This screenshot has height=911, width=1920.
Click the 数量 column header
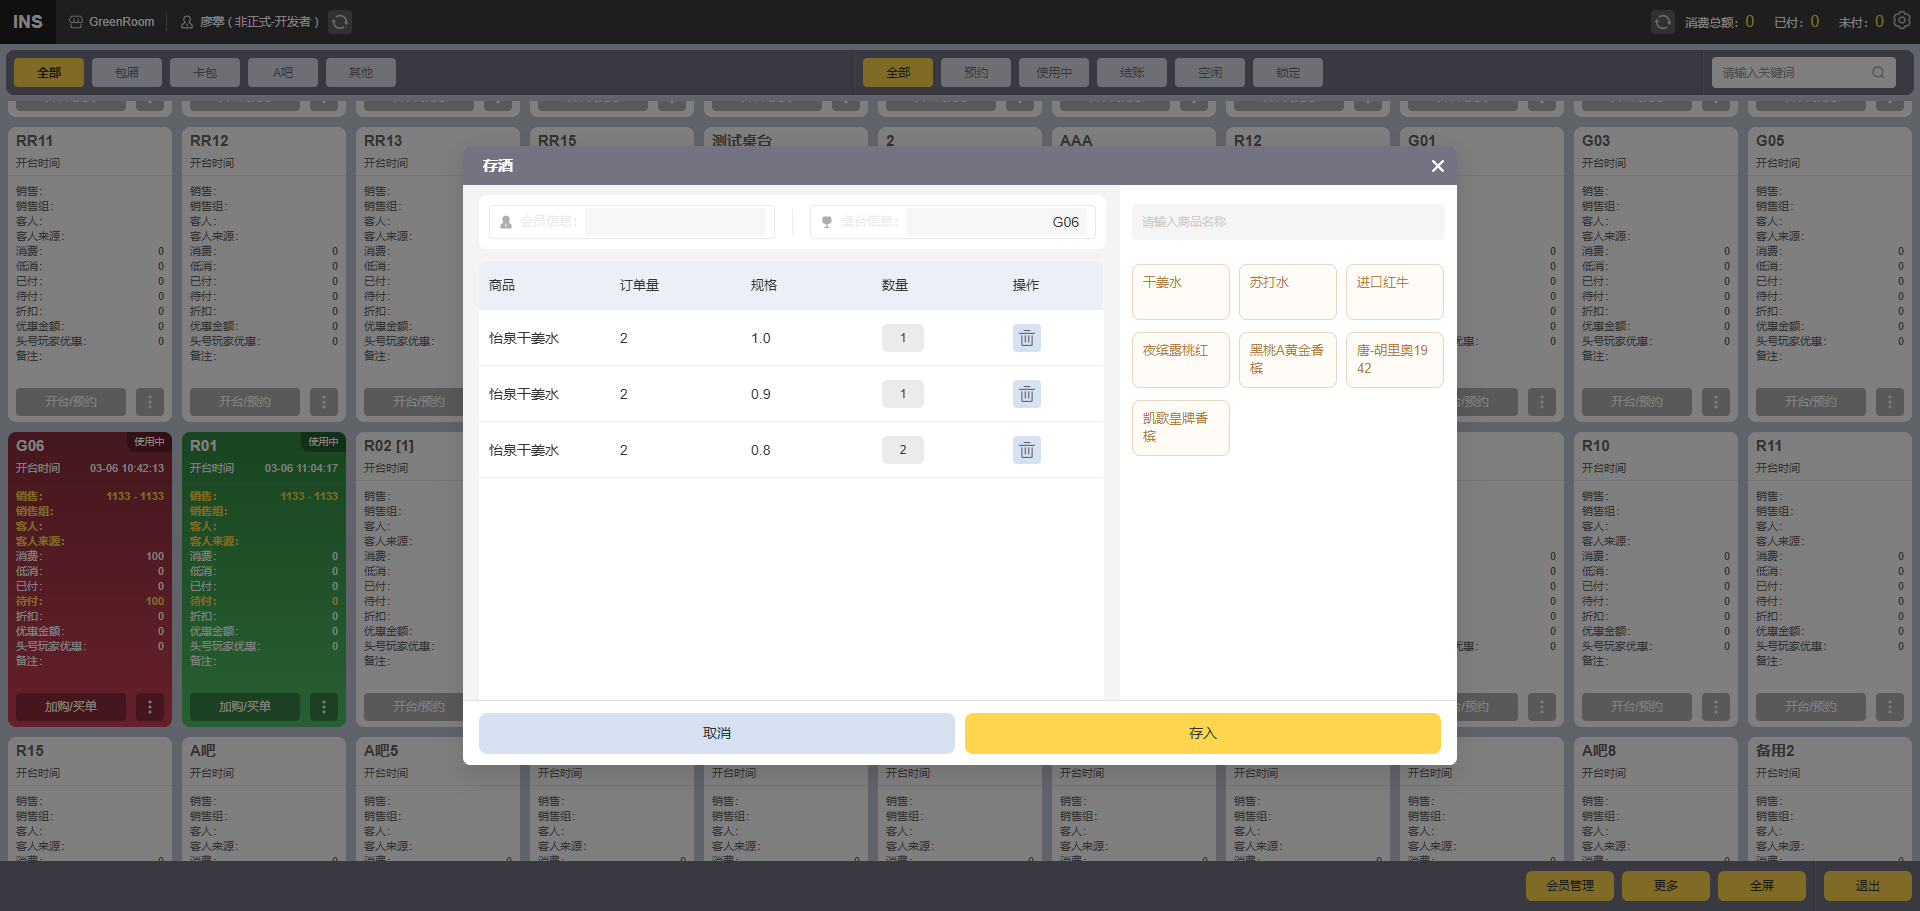click(895, 285)
